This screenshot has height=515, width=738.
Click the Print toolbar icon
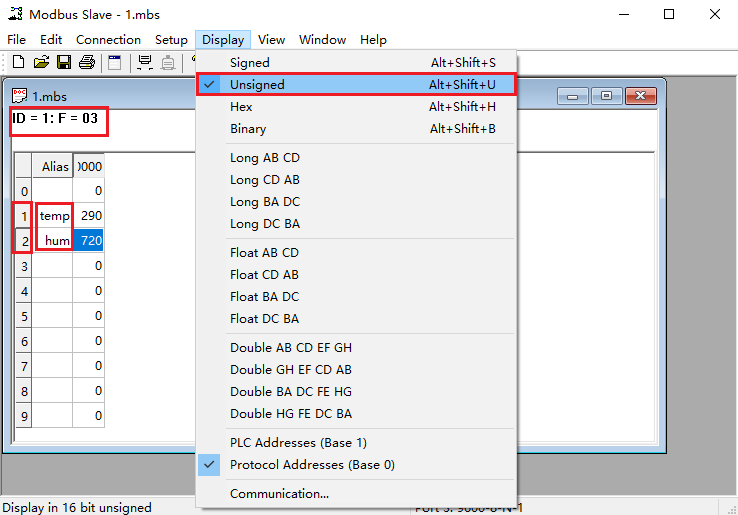point(87,62)
